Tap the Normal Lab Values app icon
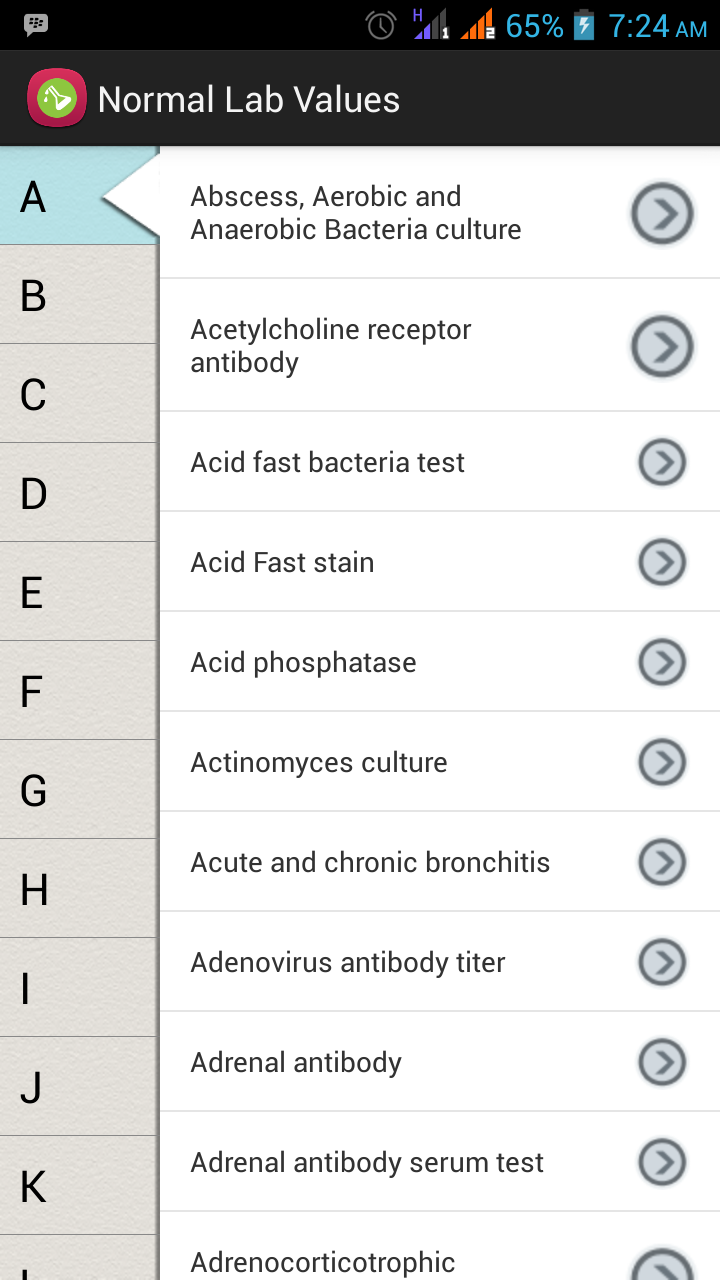 click(56, 99)
